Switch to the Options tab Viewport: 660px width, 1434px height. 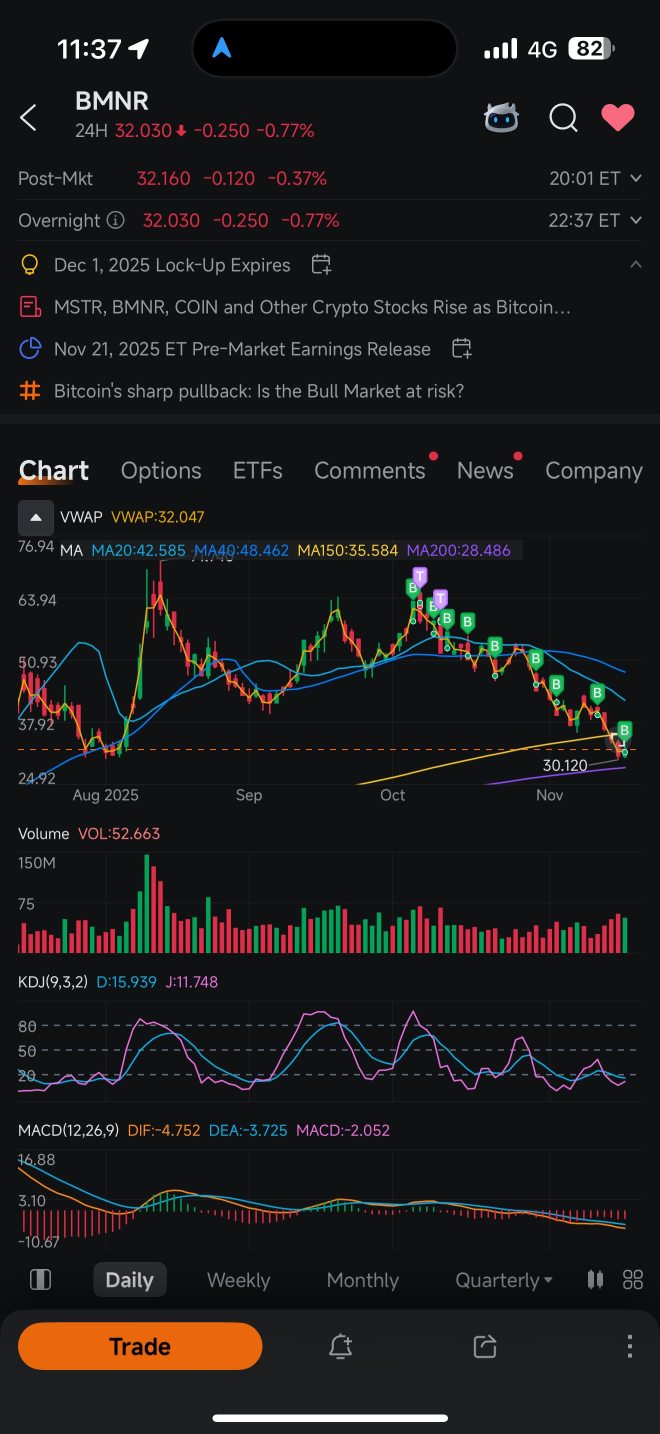click(x=161, y=471)
